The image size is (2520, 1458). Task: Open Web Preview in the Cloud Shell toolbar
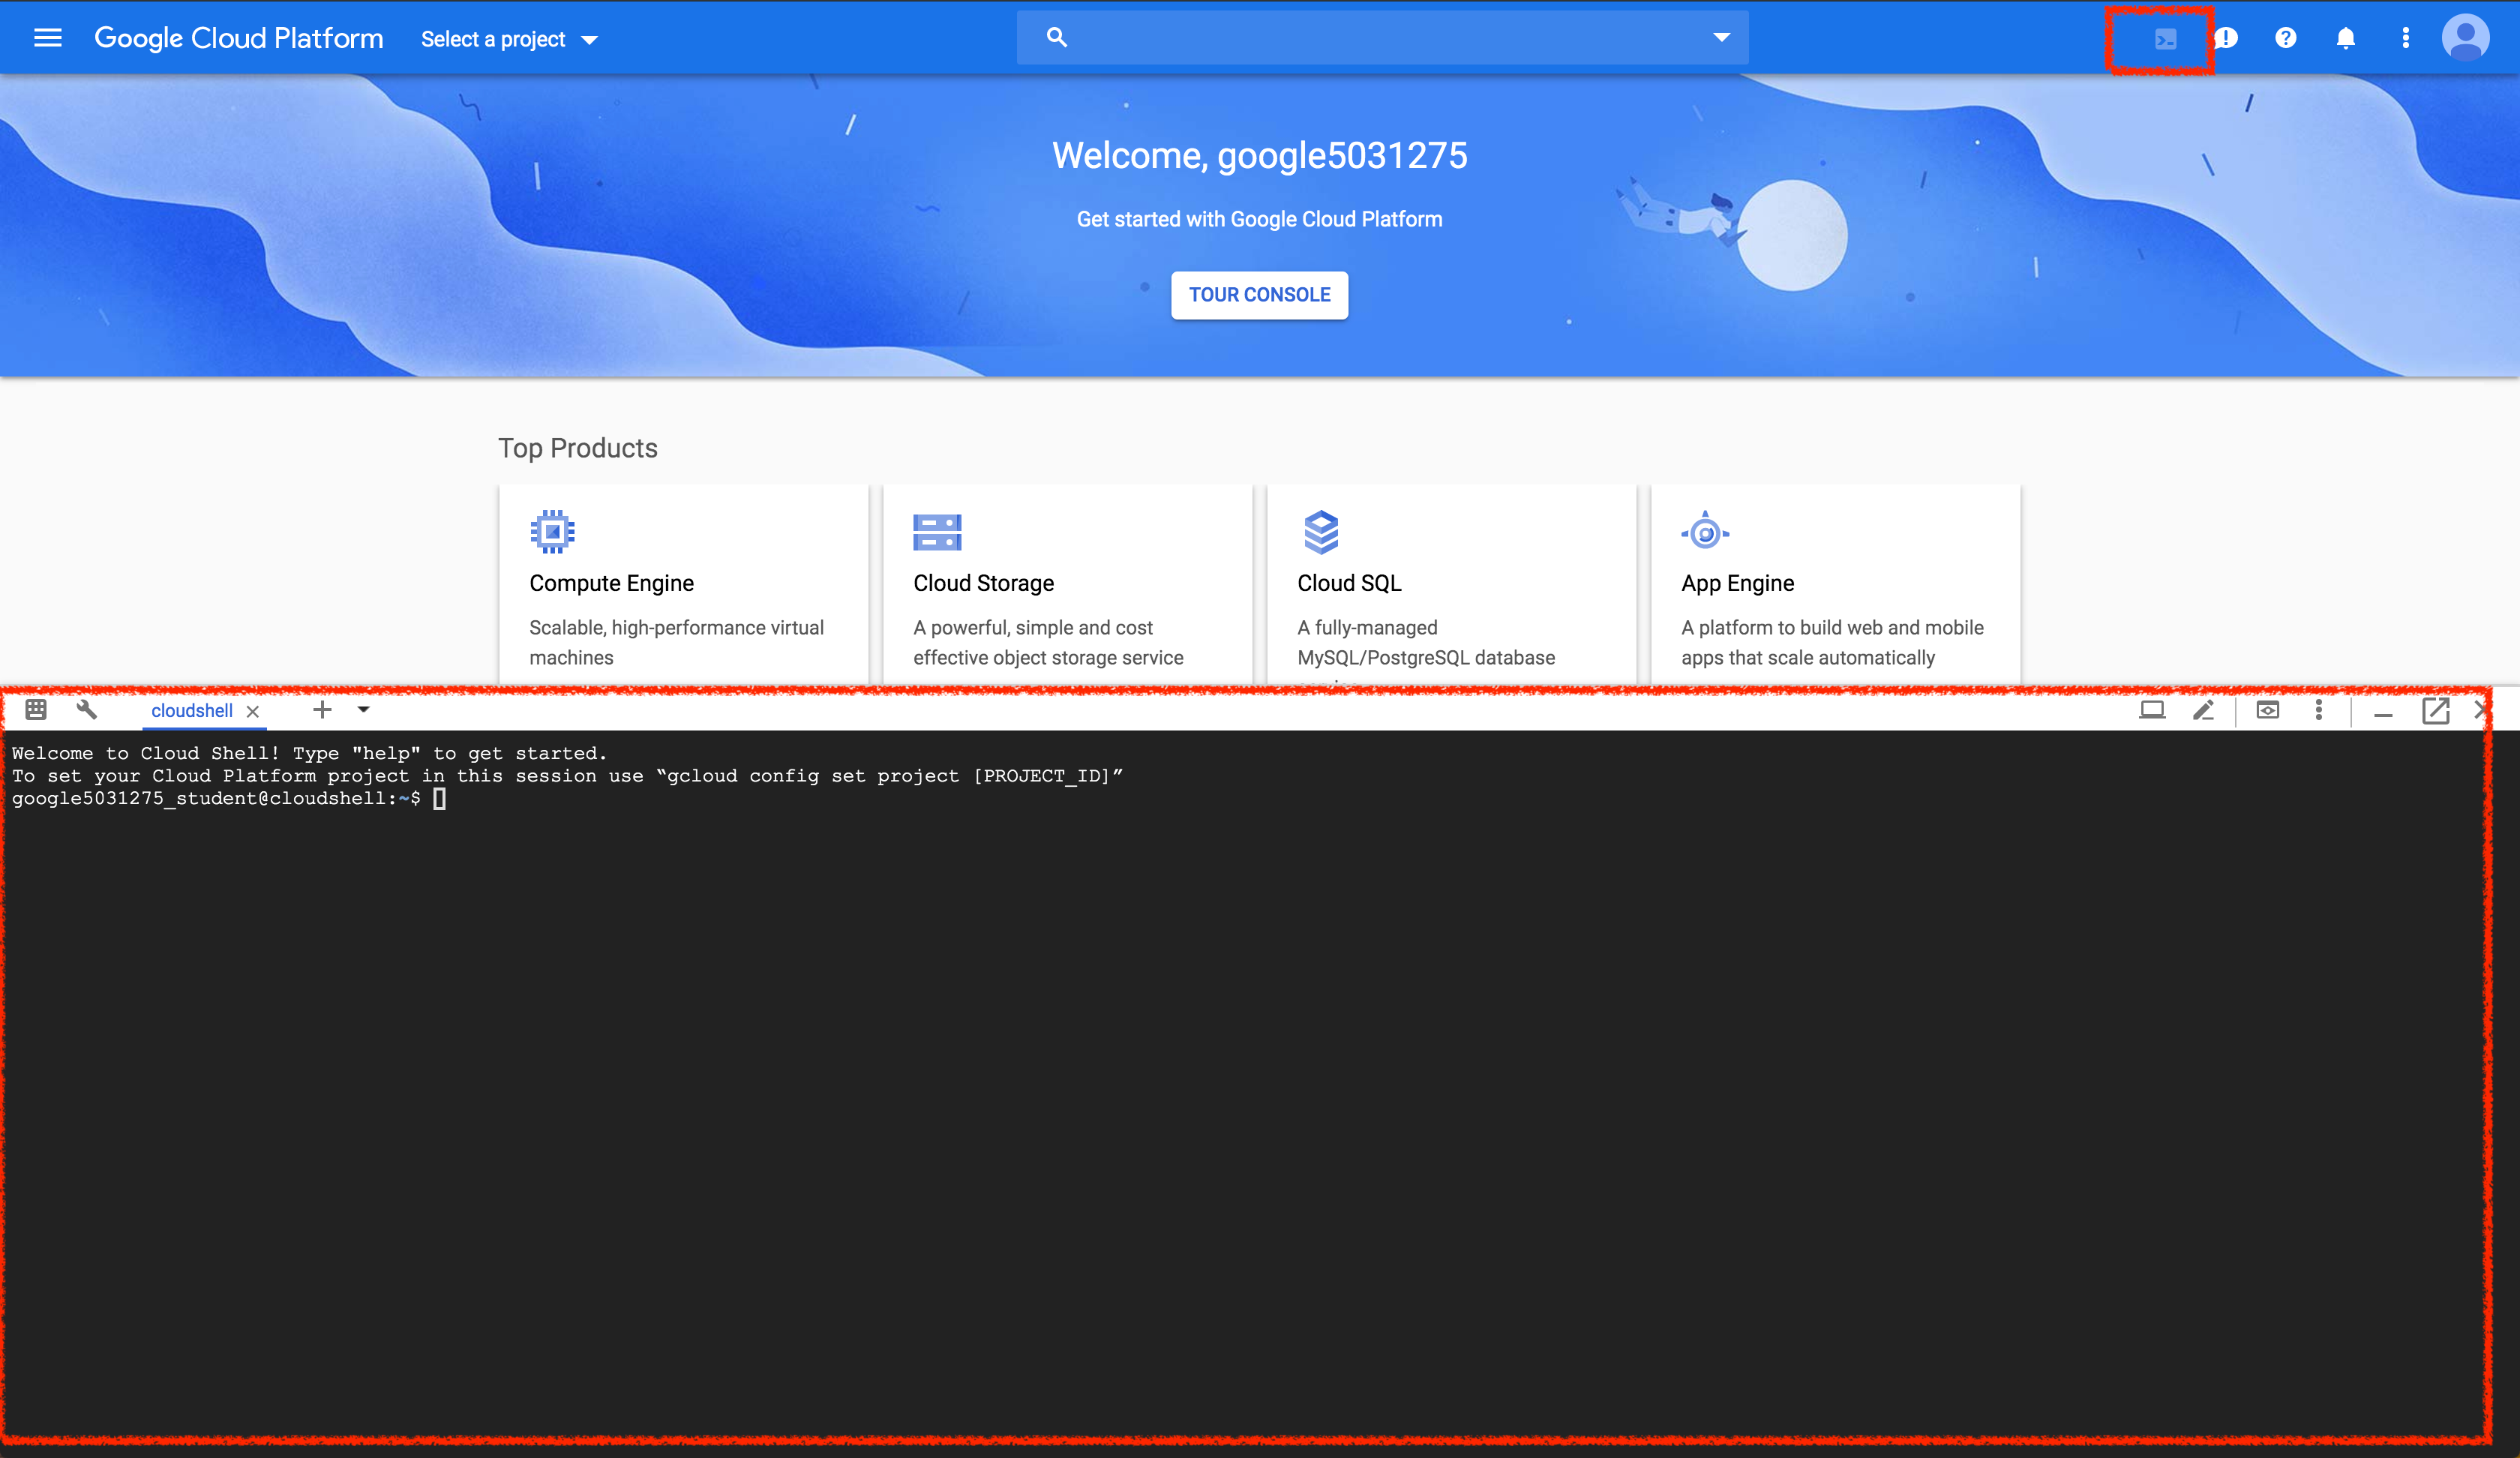[2268, 711]
